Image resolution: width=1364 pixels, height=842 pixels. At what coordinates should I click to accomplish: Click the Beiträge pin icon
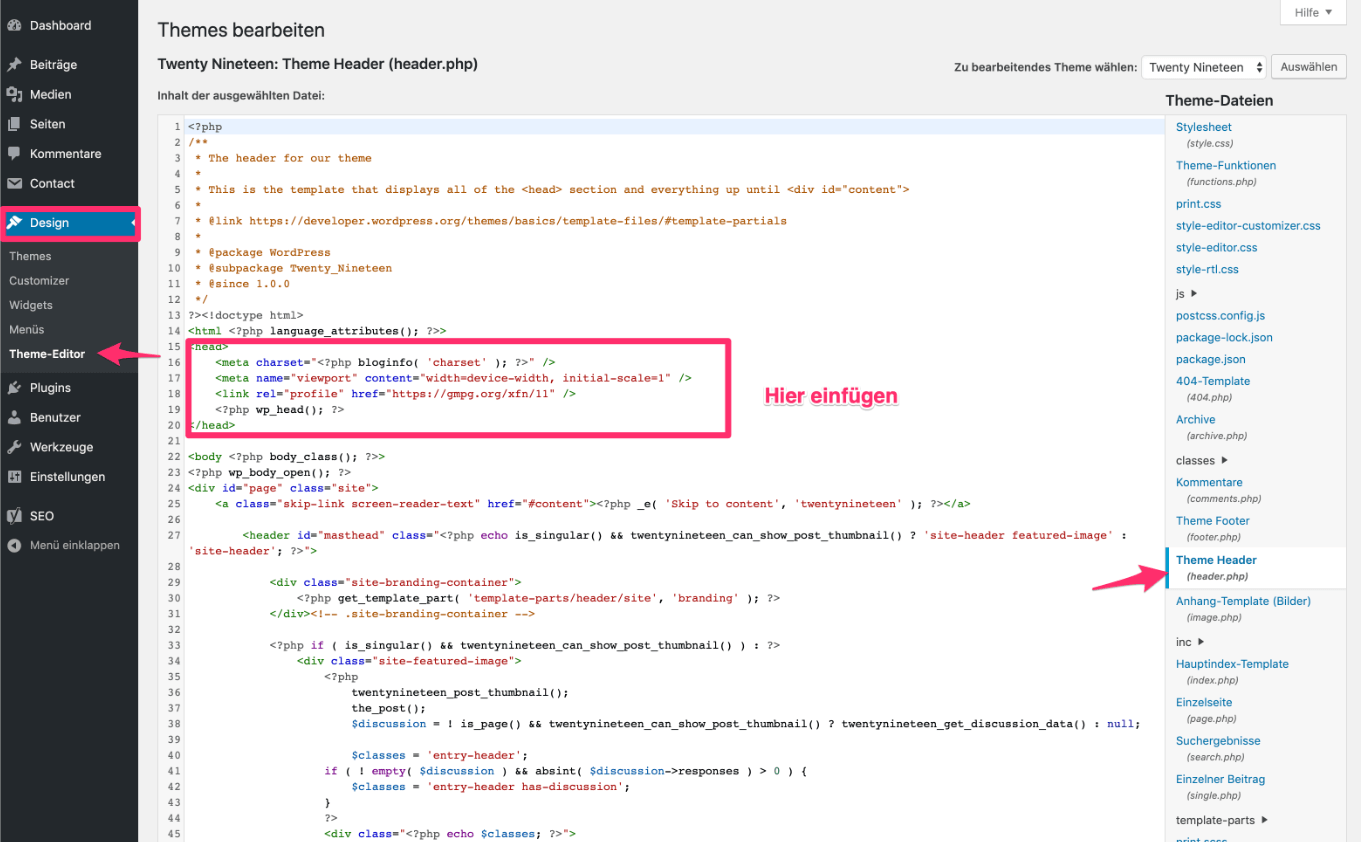14,65
